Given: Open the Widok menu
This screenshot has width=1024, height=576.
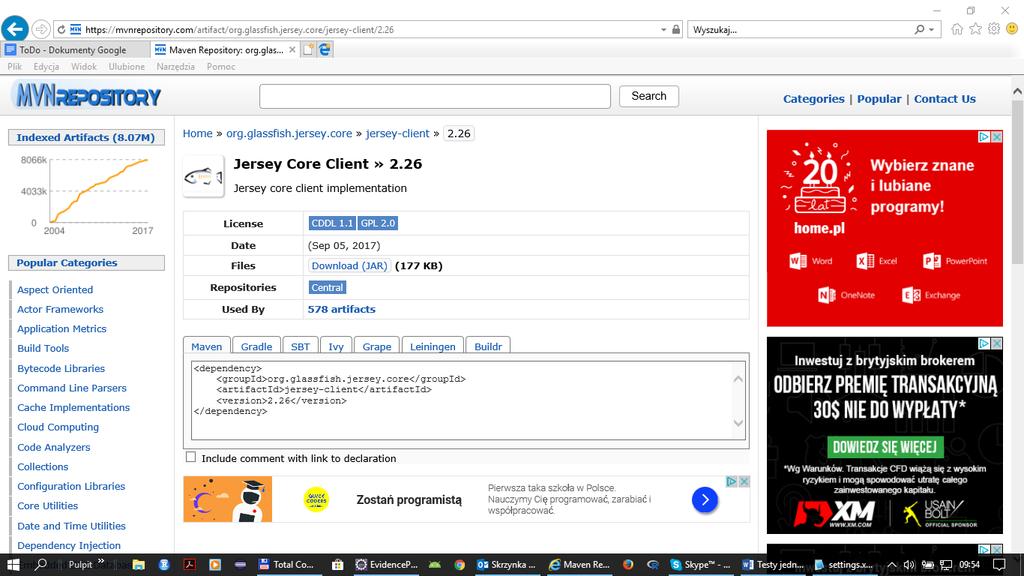Looking at the screenshot, I should click(x=84, y=67).
